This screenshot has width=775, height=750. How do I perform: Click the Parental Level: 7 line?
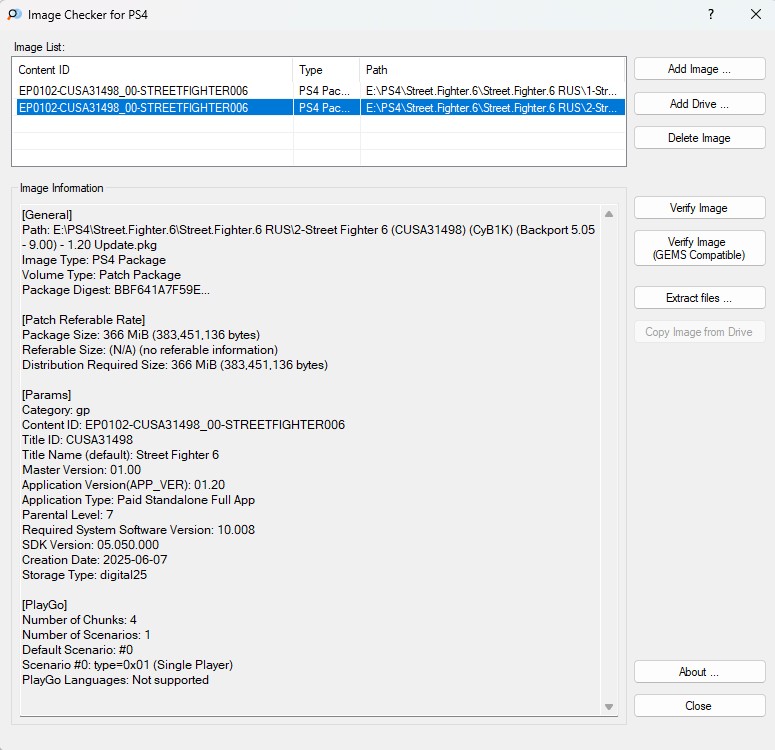click(68, 515)
